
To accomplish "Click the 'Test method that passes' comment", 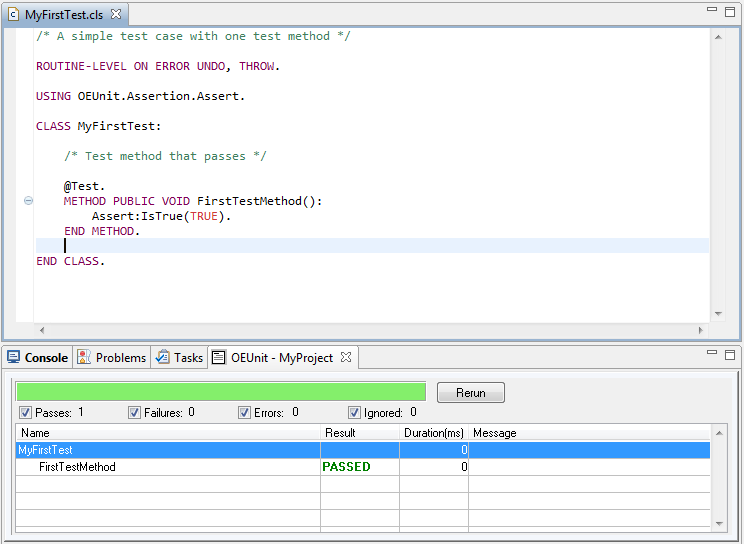I will [165, 156].
